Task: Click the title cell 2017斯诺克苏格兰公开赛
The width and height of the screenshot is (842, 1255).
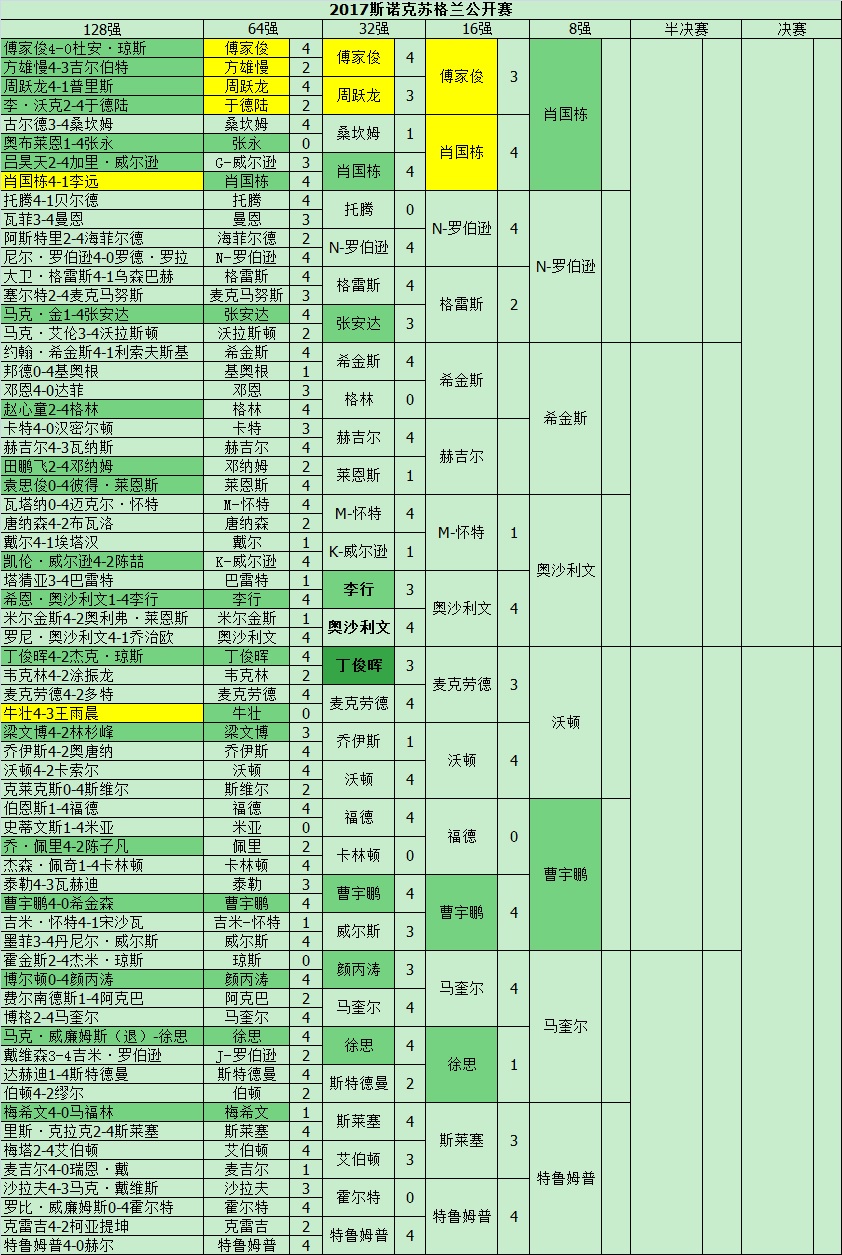Action: coord(421,9)
